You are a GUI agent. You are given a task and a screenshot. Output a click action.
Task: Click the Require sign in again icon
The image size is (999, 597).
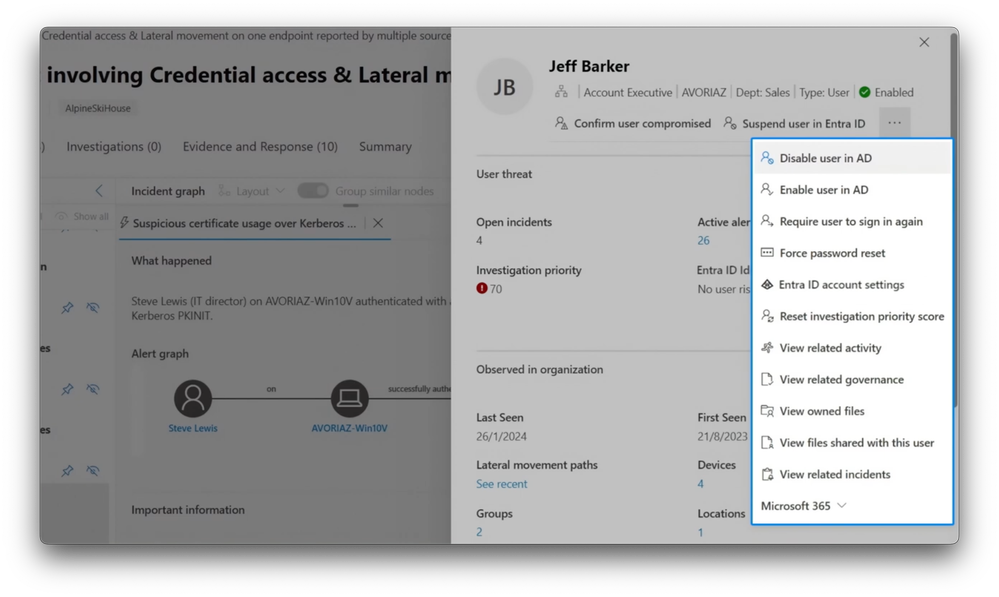point(767,221)
